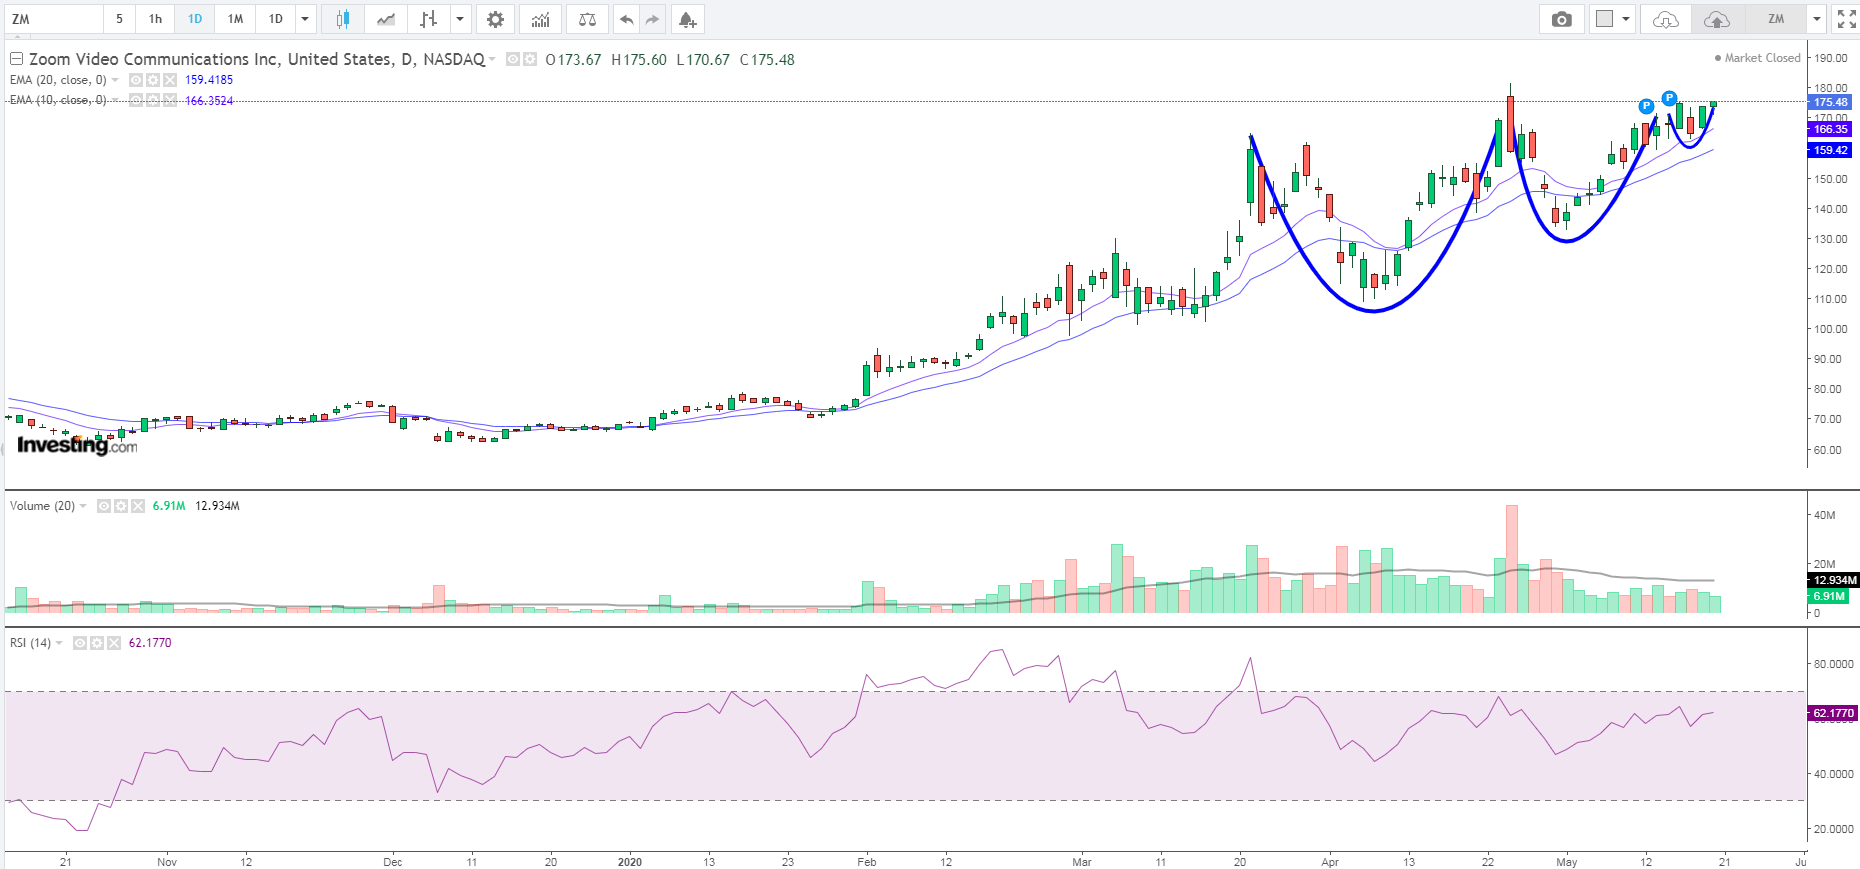1860x869 pixels.
Task: Open the layout selector square dropdown
Action: pyautogui.click(x=1612, y=19)
